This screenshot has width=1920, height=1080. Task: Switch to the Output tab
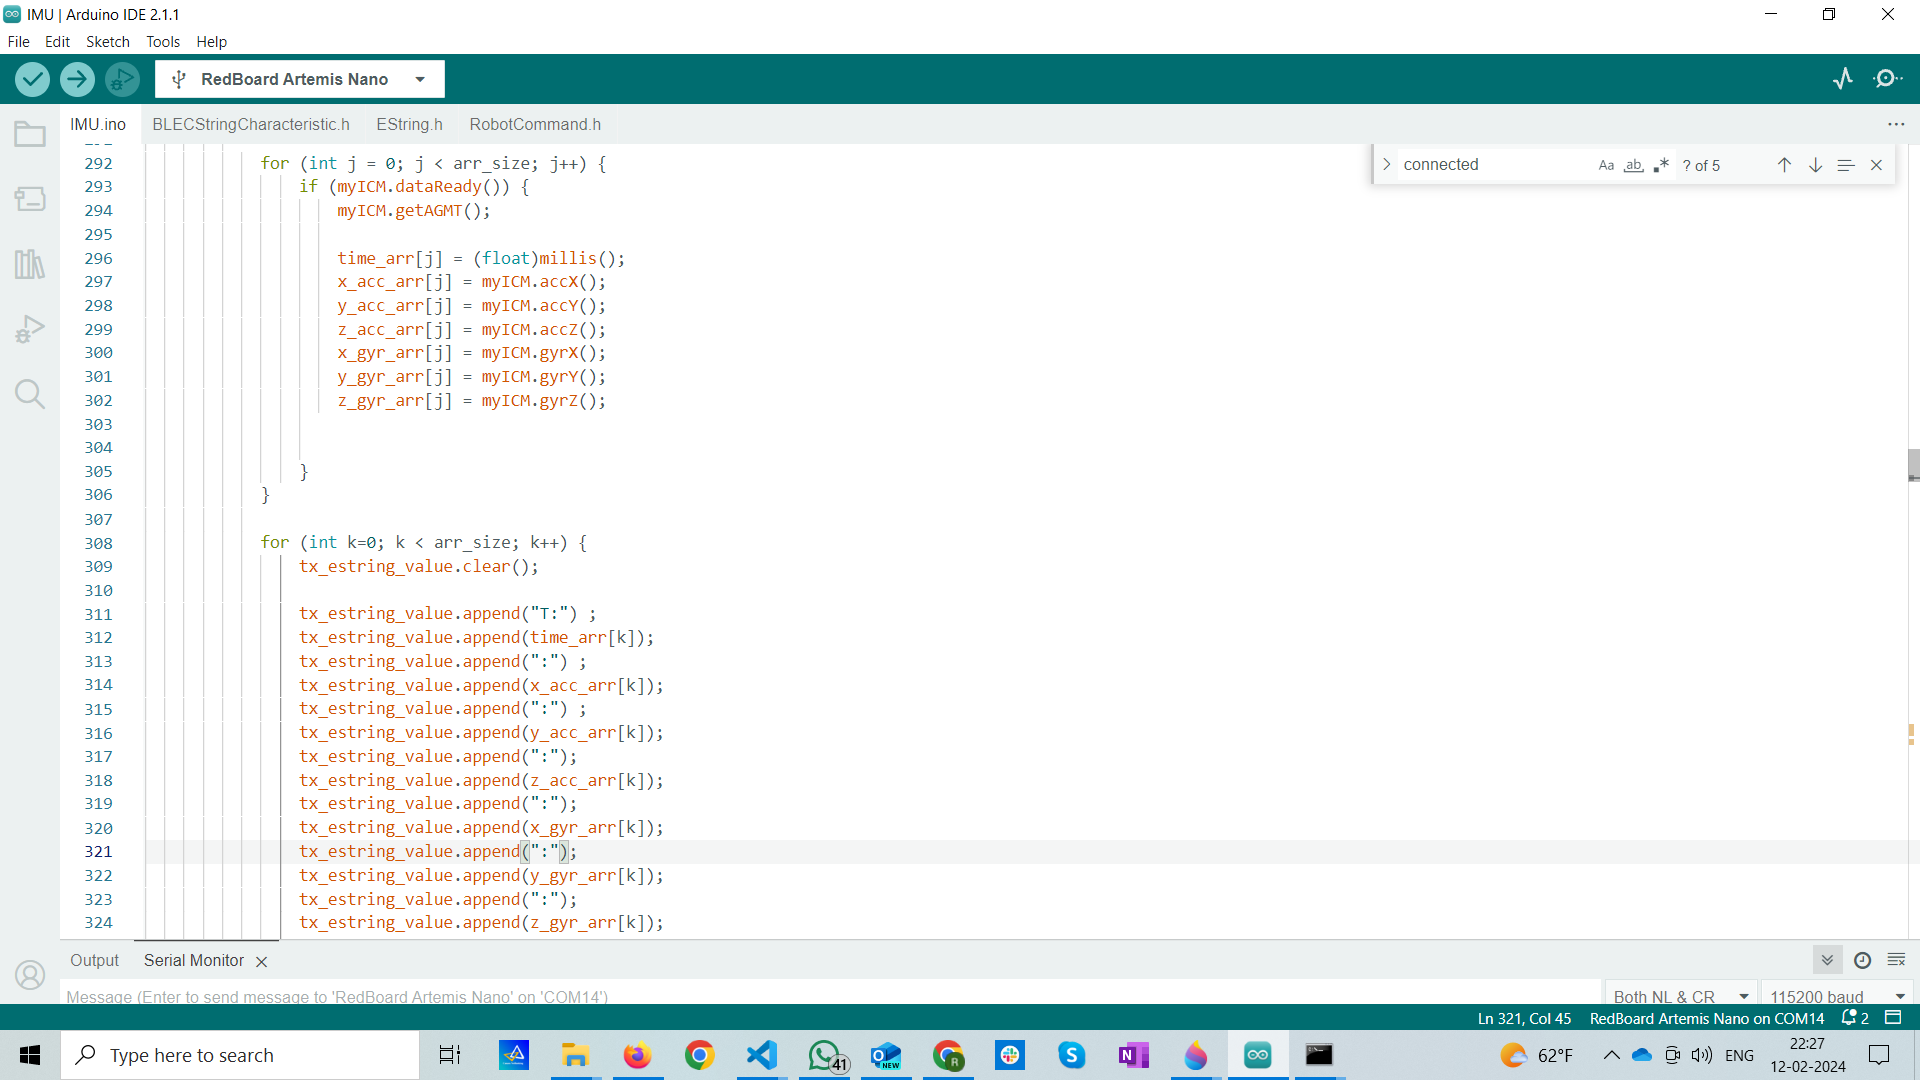[x=94, y=960]
